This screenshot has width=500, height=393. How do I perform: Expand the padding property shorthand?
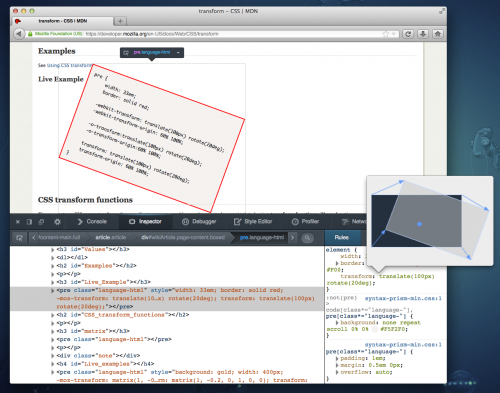tap(337, 358)
